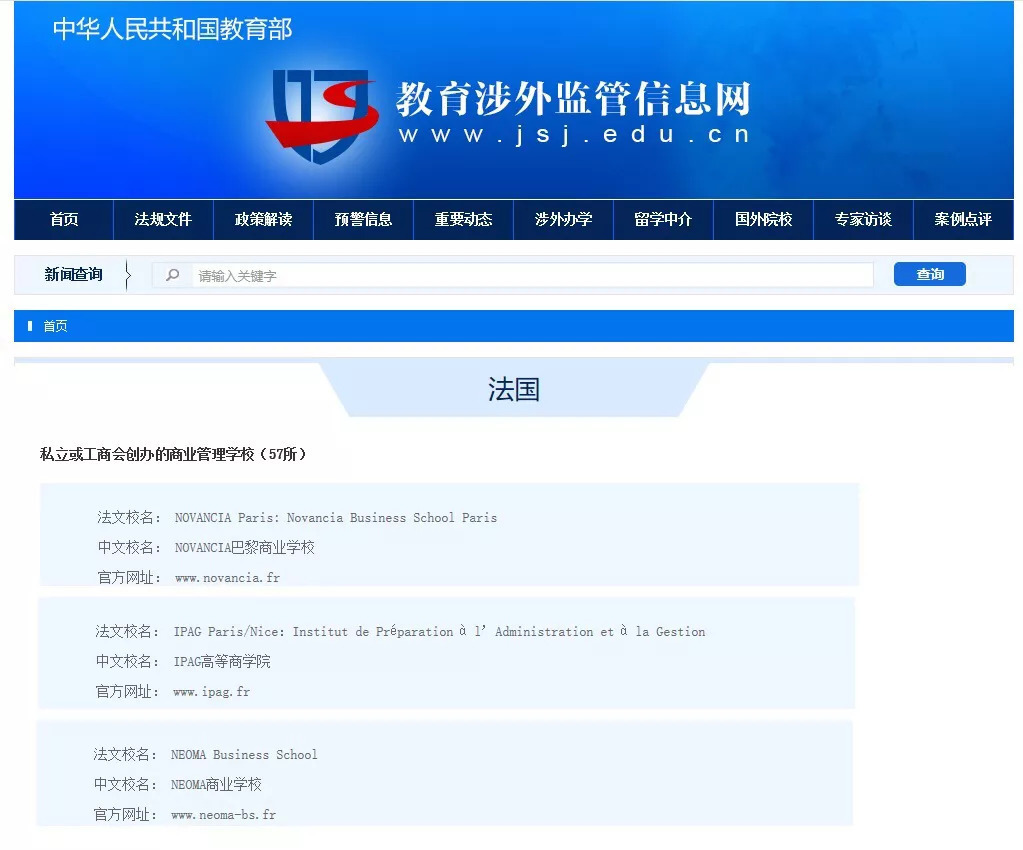Click 首页 in the breadcrumb bar
Image resolution: width=1023 pixels, height=850 pixels.
click(x=55, y=325)
